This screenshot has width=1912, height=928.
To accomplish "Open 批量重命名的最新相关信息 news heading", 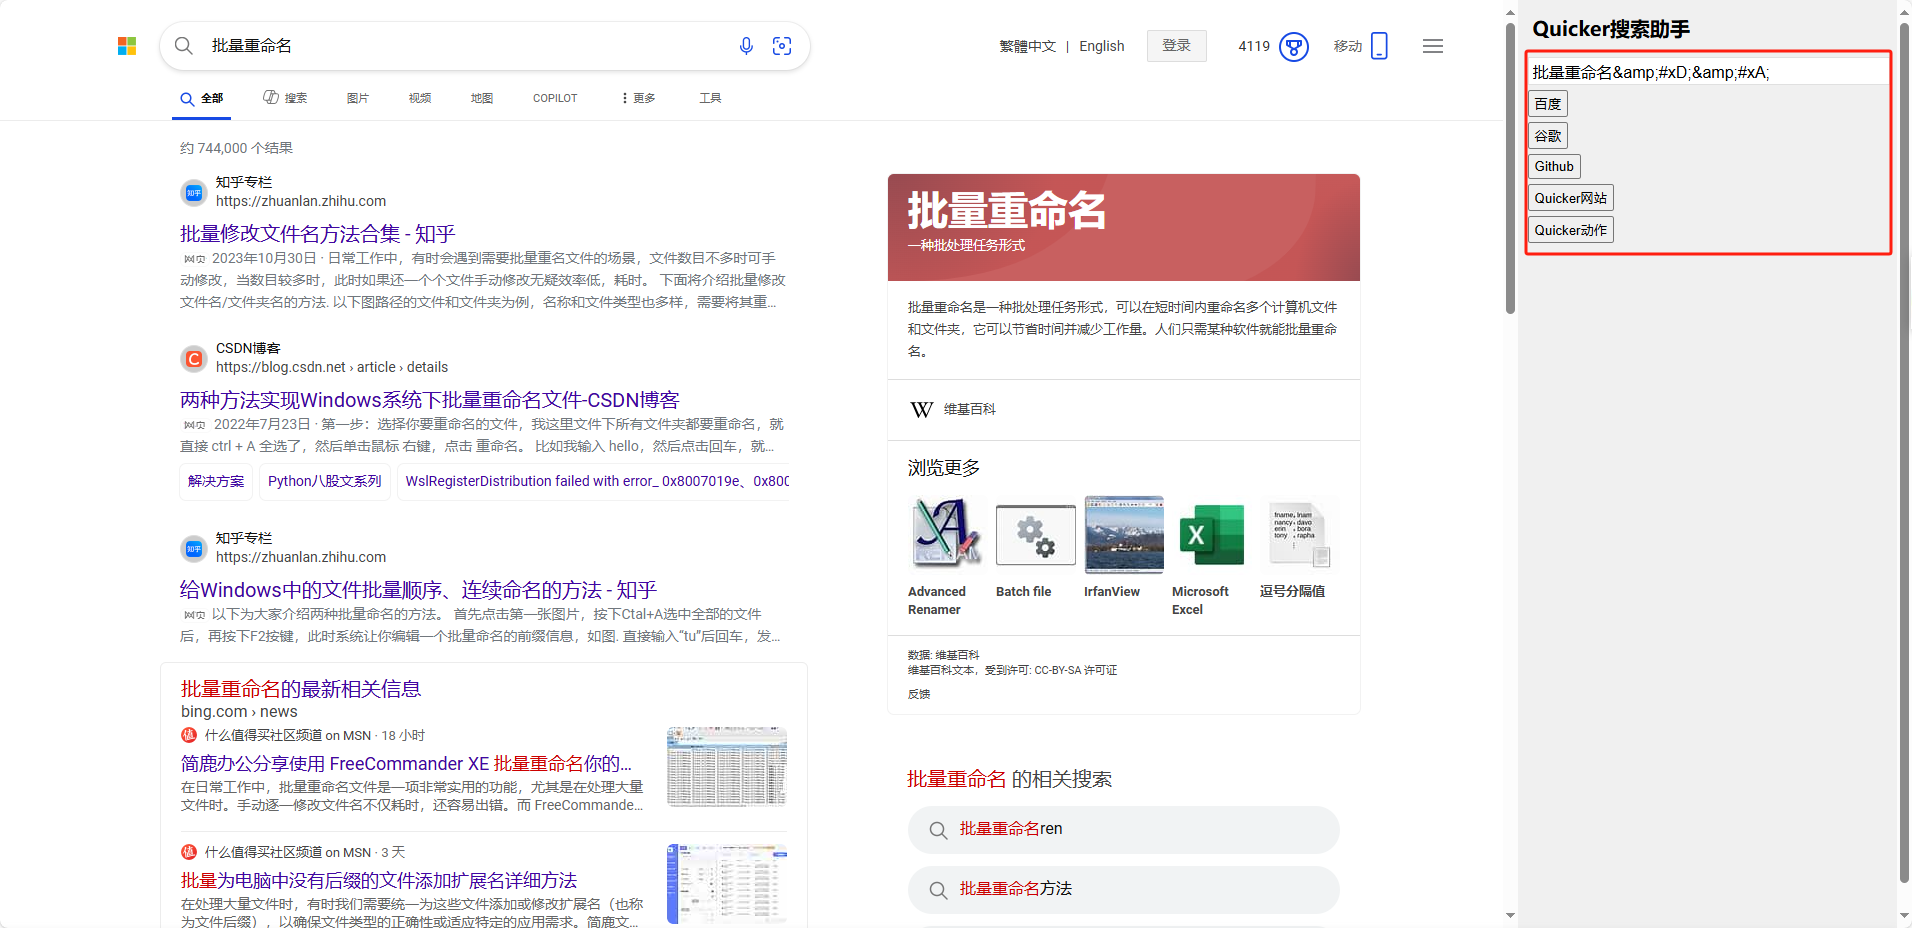I will (x=301, y=689).
